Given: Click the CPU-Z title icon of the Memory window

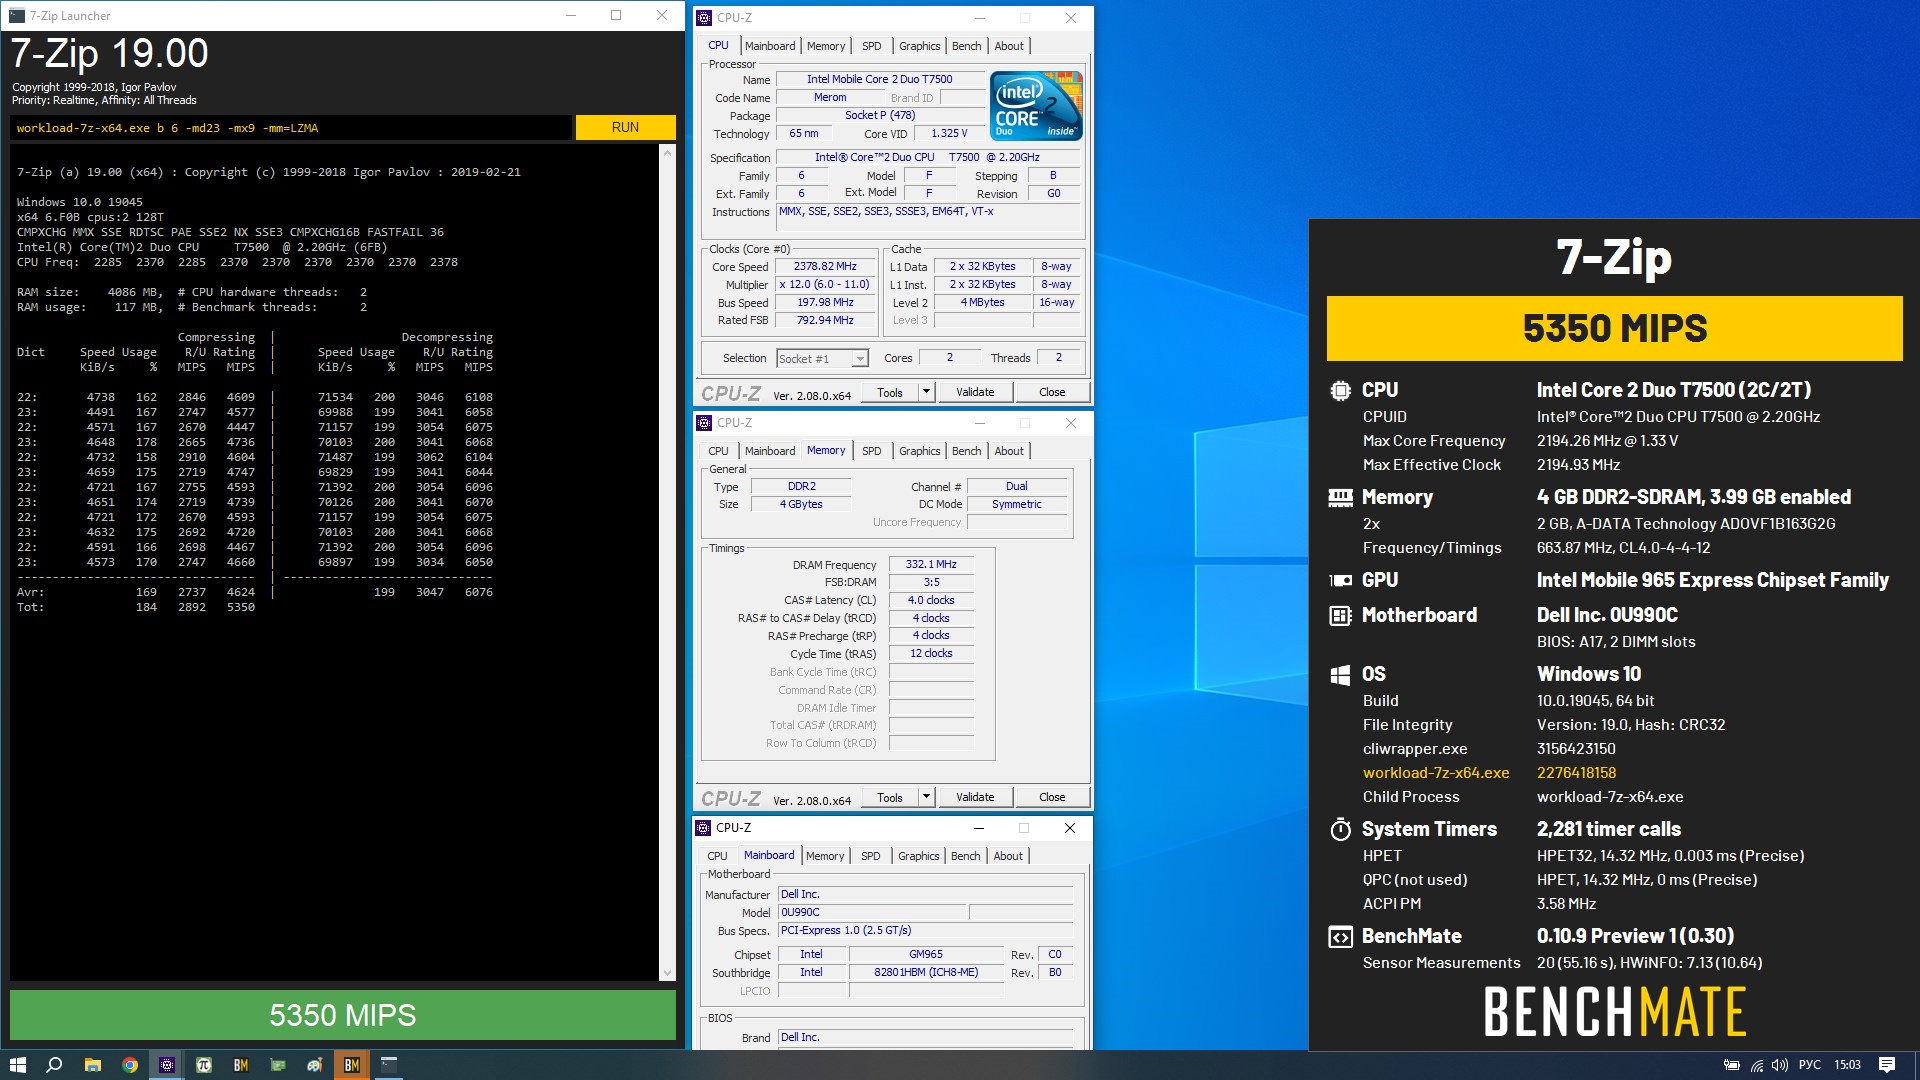Looking at the screenshot, I should (705, 422).
